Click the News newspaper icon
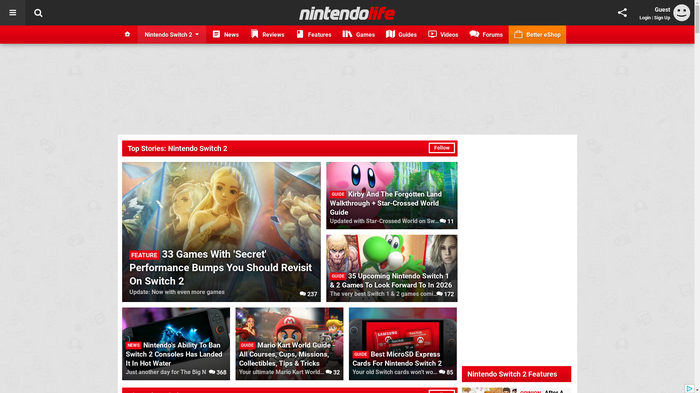 coord(216,34)
